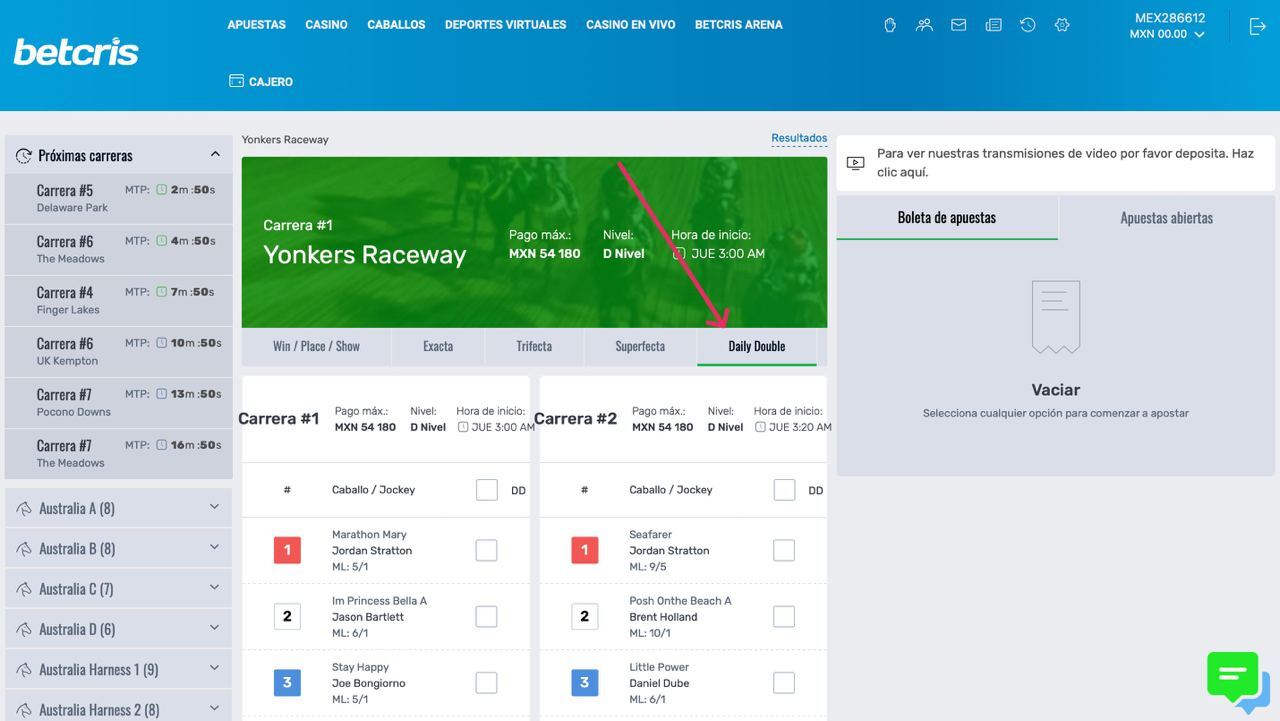Open Carrera #5 Delaware Park race

click(x=119, y=199)
